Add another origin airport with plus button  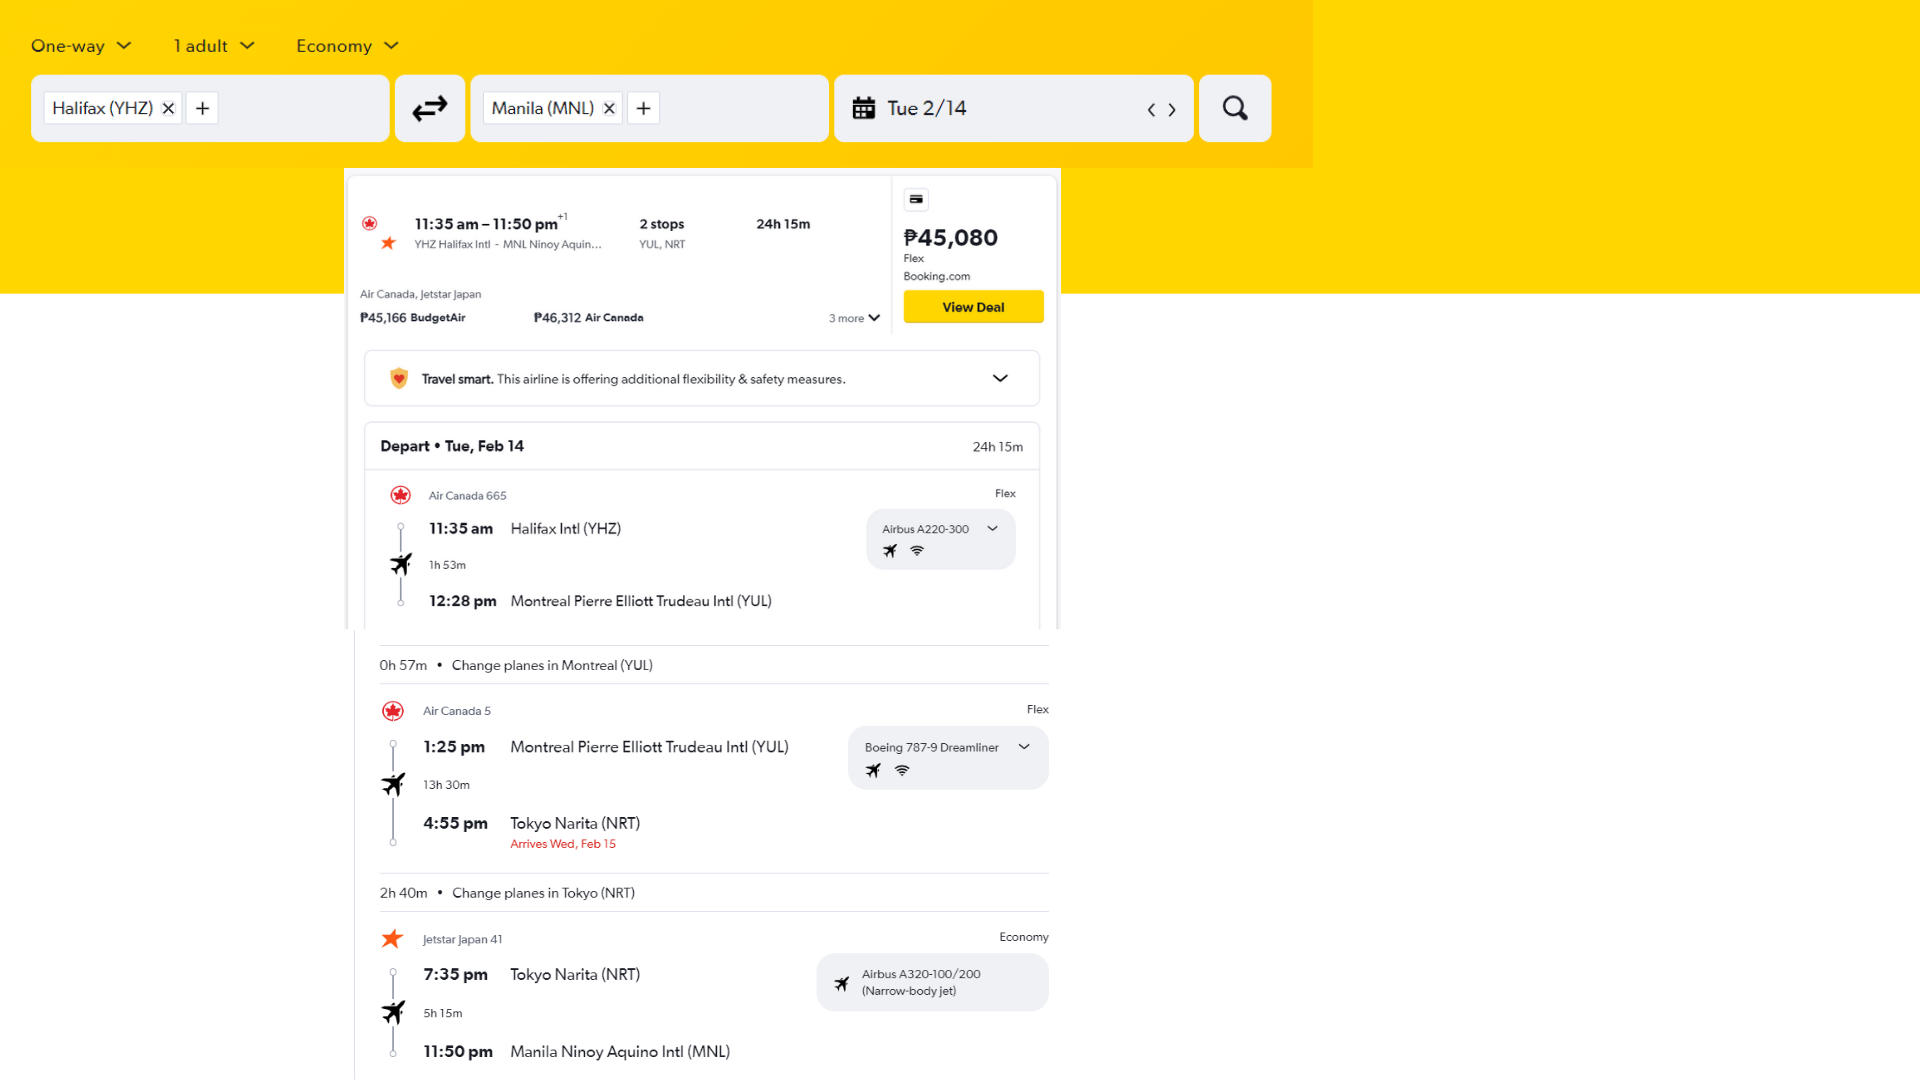(202, 108)
